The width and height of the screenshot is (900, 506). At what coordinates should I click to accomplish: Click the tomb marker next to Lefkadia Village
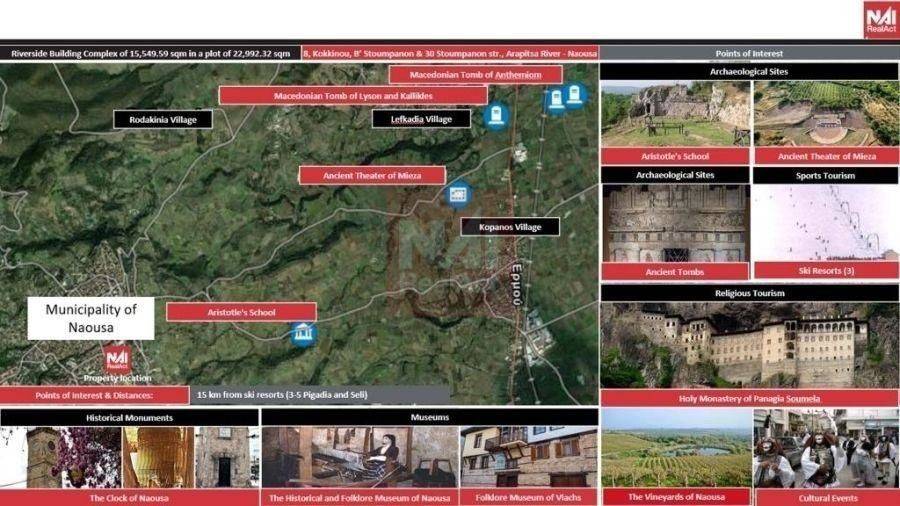[494, 116]
